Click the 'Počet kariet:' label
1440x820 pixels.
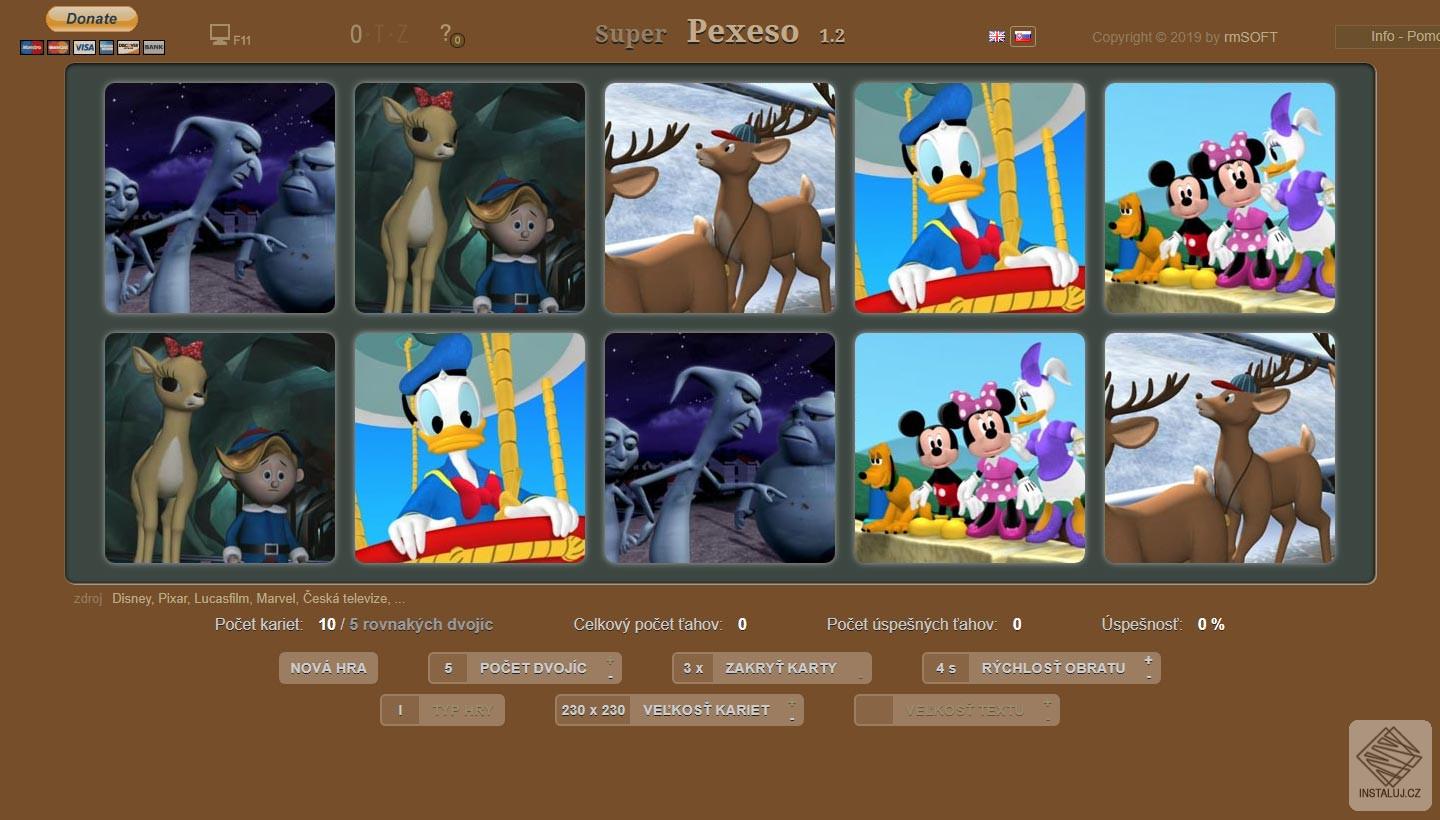pos(259,625)
